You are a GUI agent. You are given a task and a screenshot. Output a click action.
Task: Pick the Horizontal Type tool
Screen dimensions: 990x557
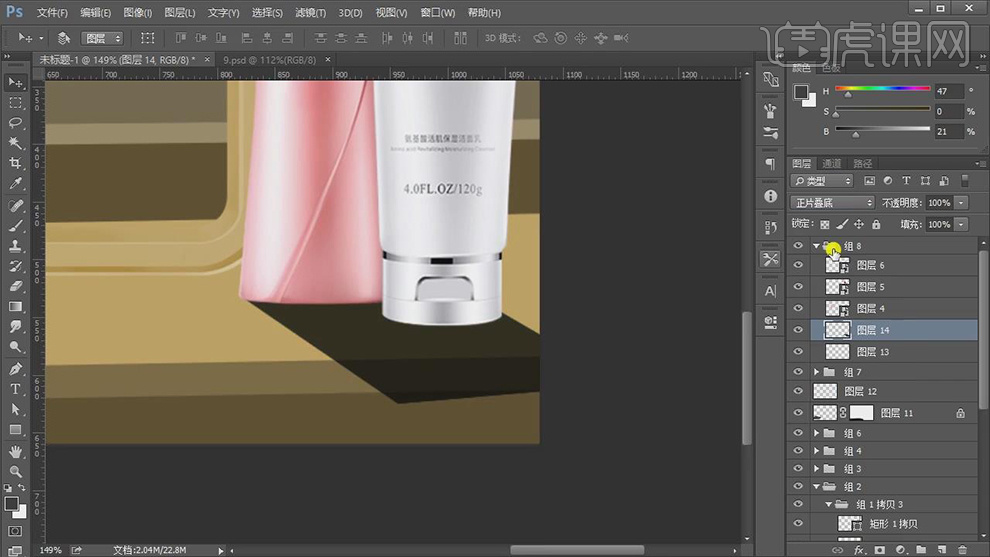(x=15, y=389)
